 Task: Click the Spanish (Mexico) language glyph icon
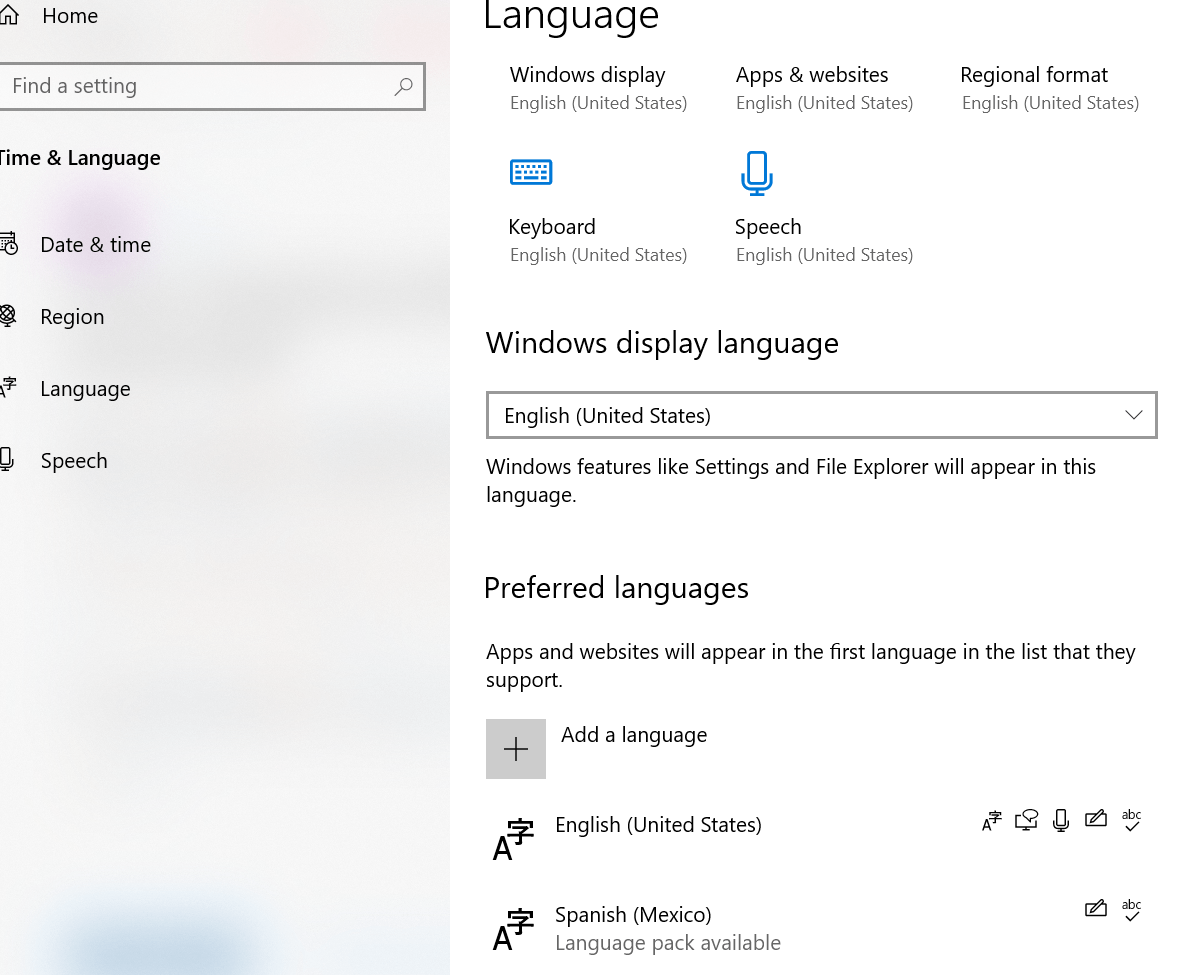(514, 929)
